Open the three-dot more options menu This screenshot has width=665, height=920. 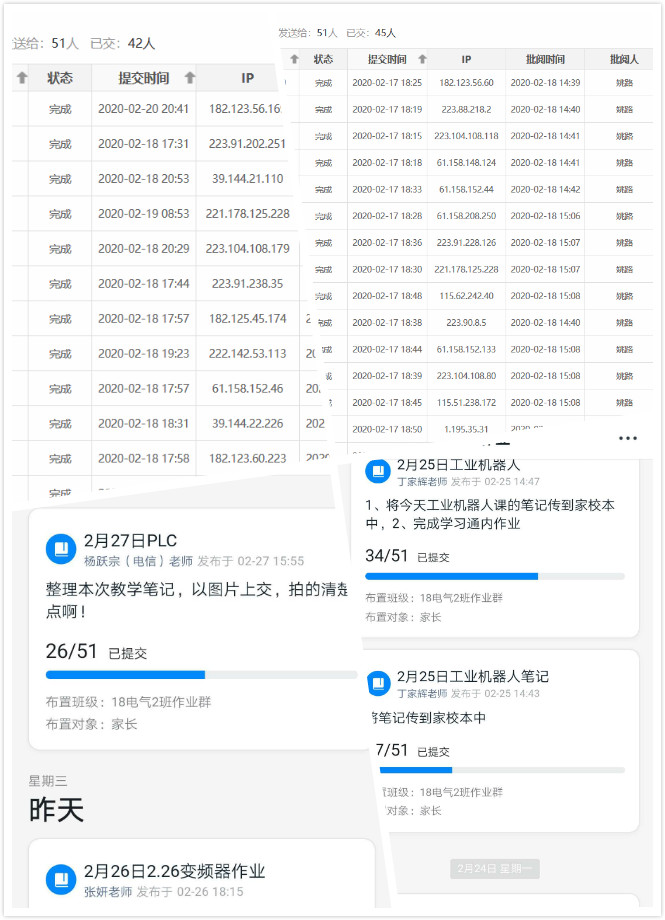pos(627,438)
